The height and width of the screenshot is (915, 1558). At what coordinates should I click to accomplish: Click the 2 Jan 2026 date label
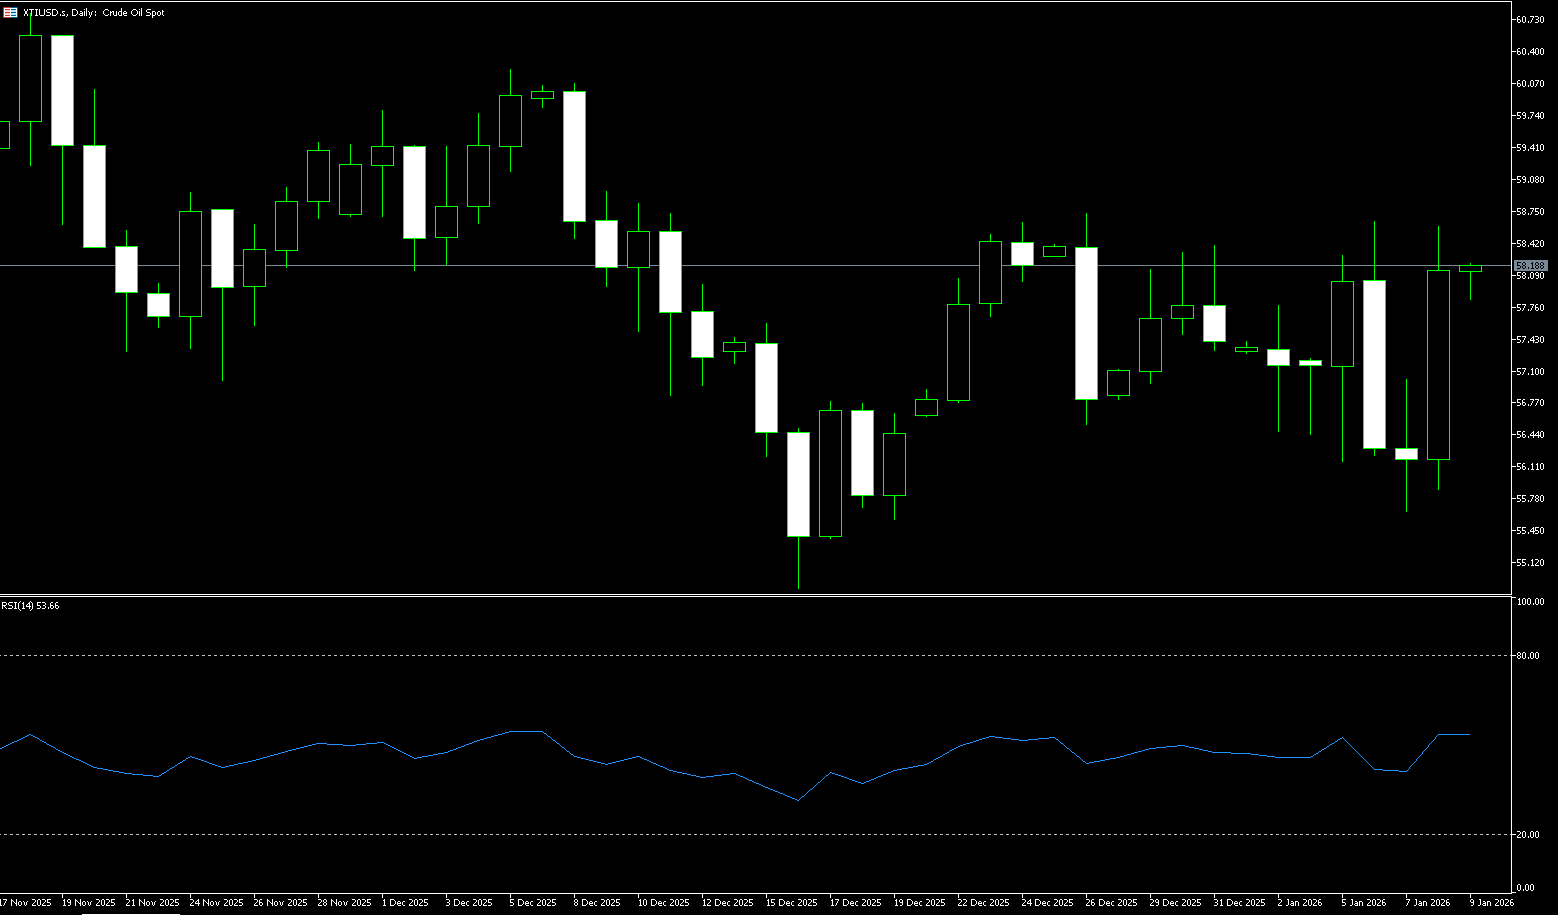pyautogui.click(x=1299, y=903)
